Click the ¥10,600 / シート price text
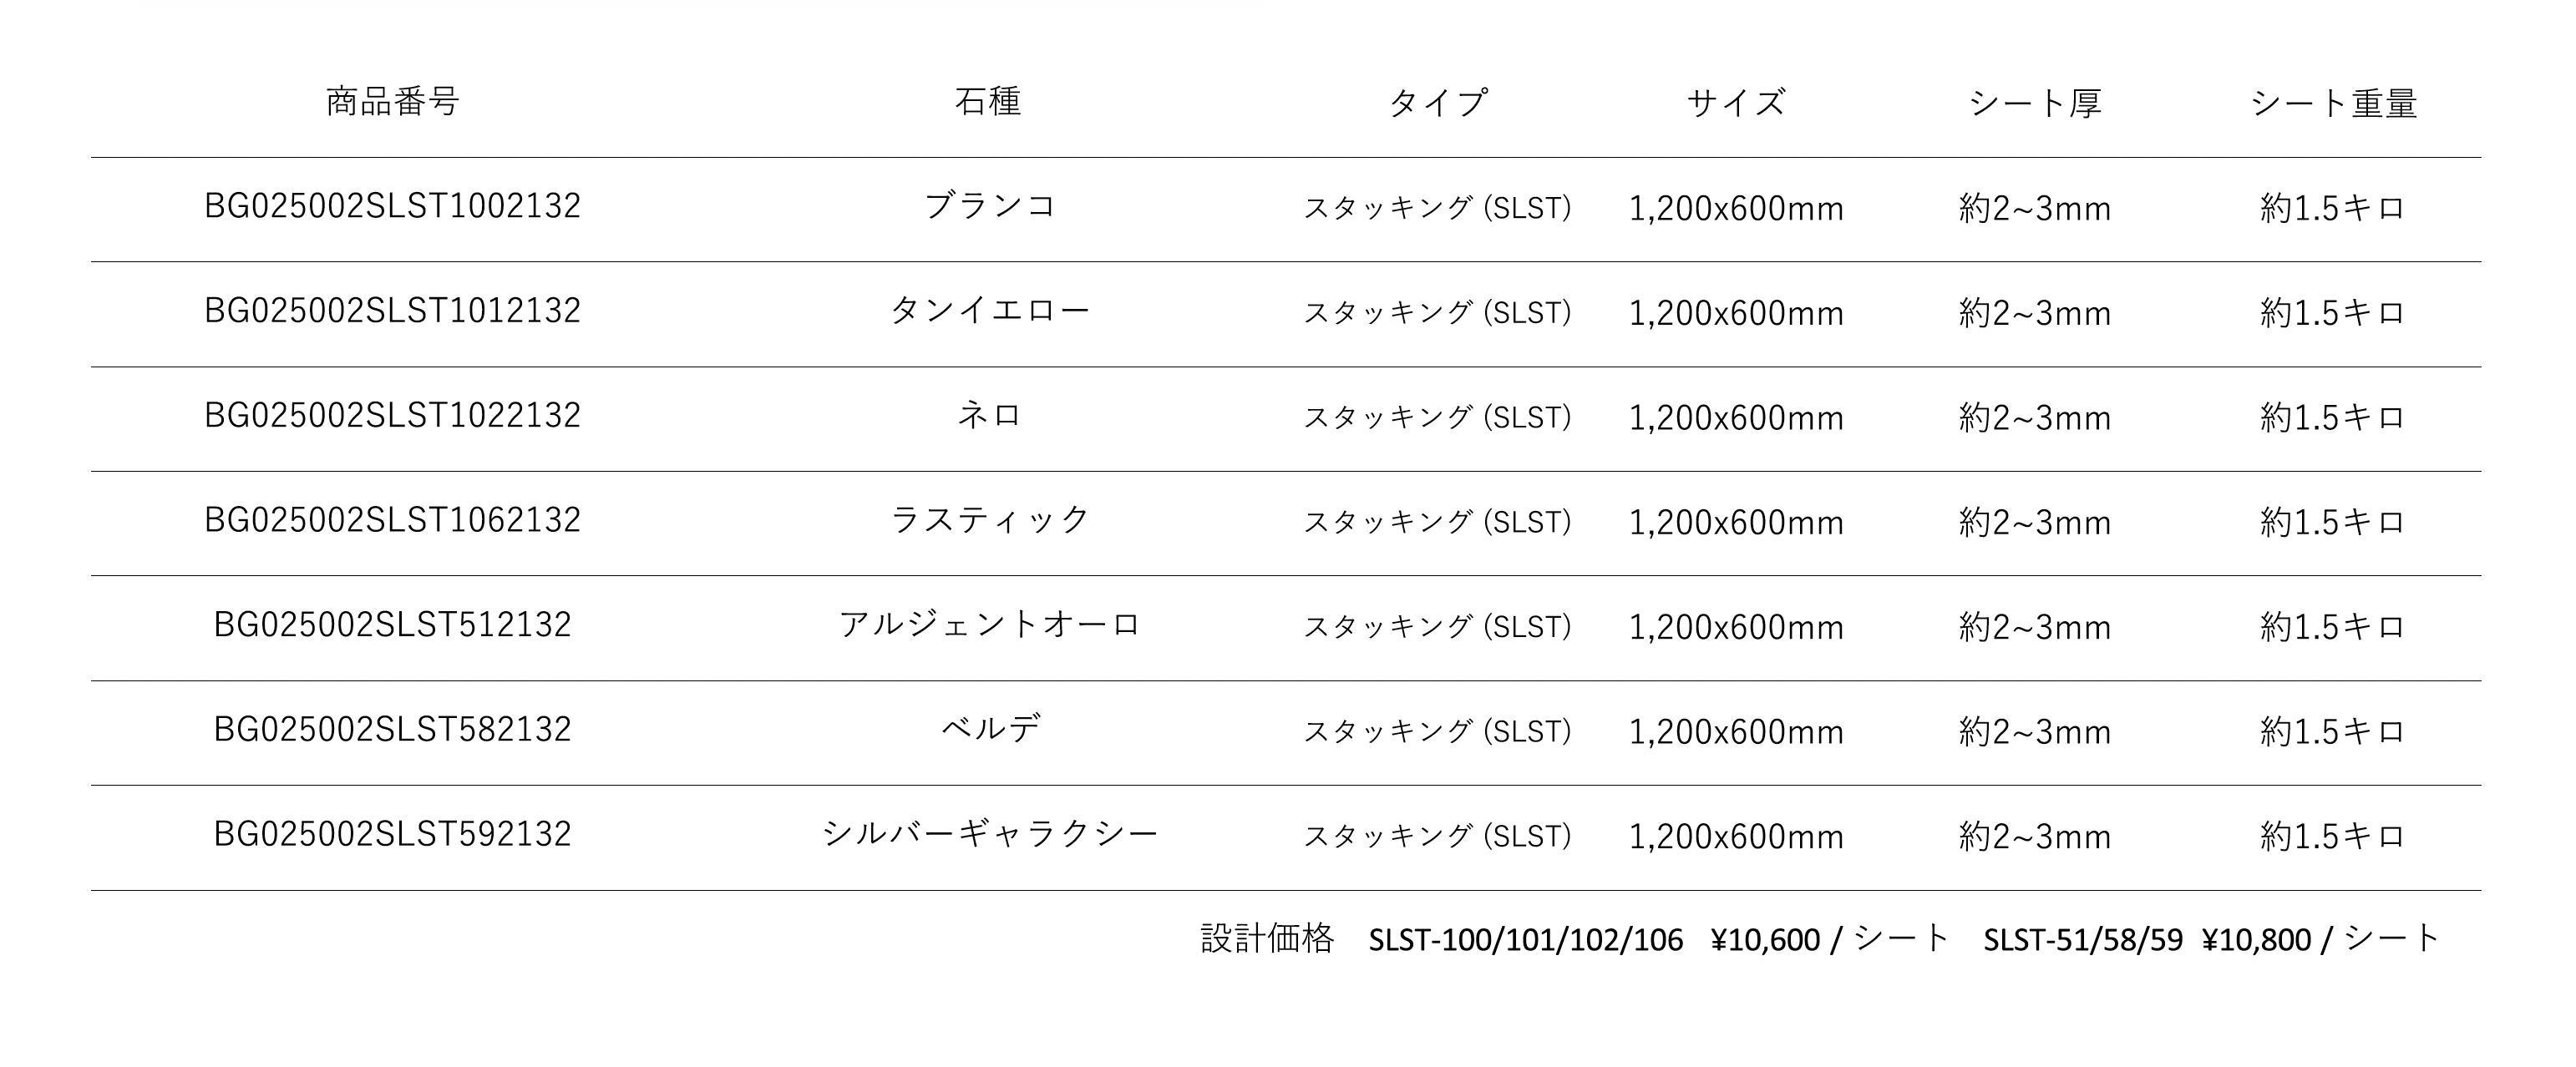This screenshot has height=1067, width=2576. tap(1830, 939)
